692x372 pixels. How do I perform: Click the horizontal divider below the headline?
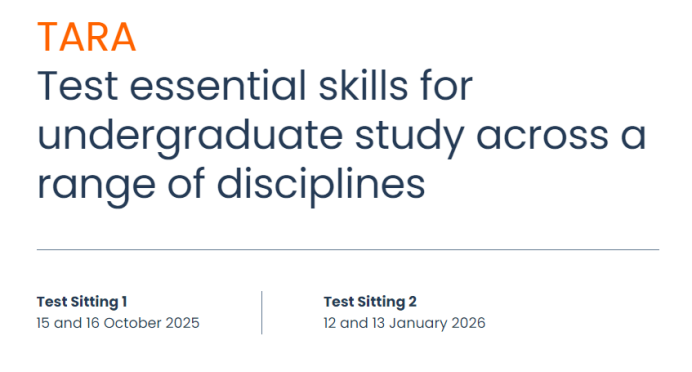pyautogui.click(x=348, y=250)
